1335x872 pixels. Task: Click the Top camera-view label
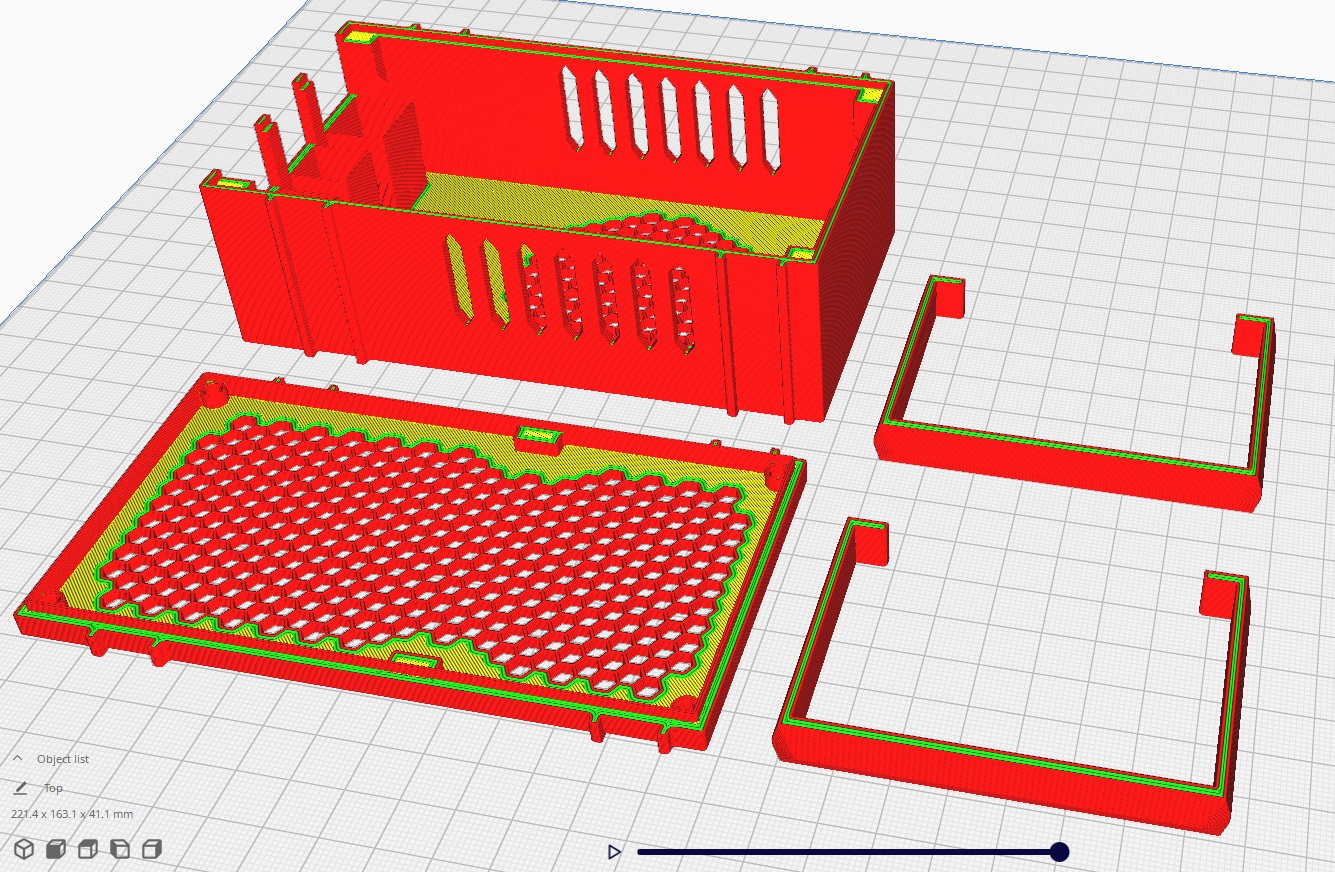coord(53,788)
